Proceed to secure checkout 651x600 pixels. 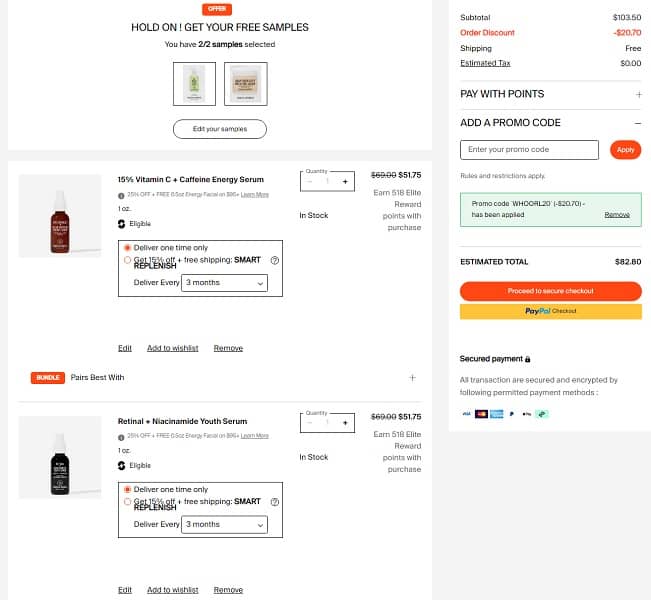550,291
